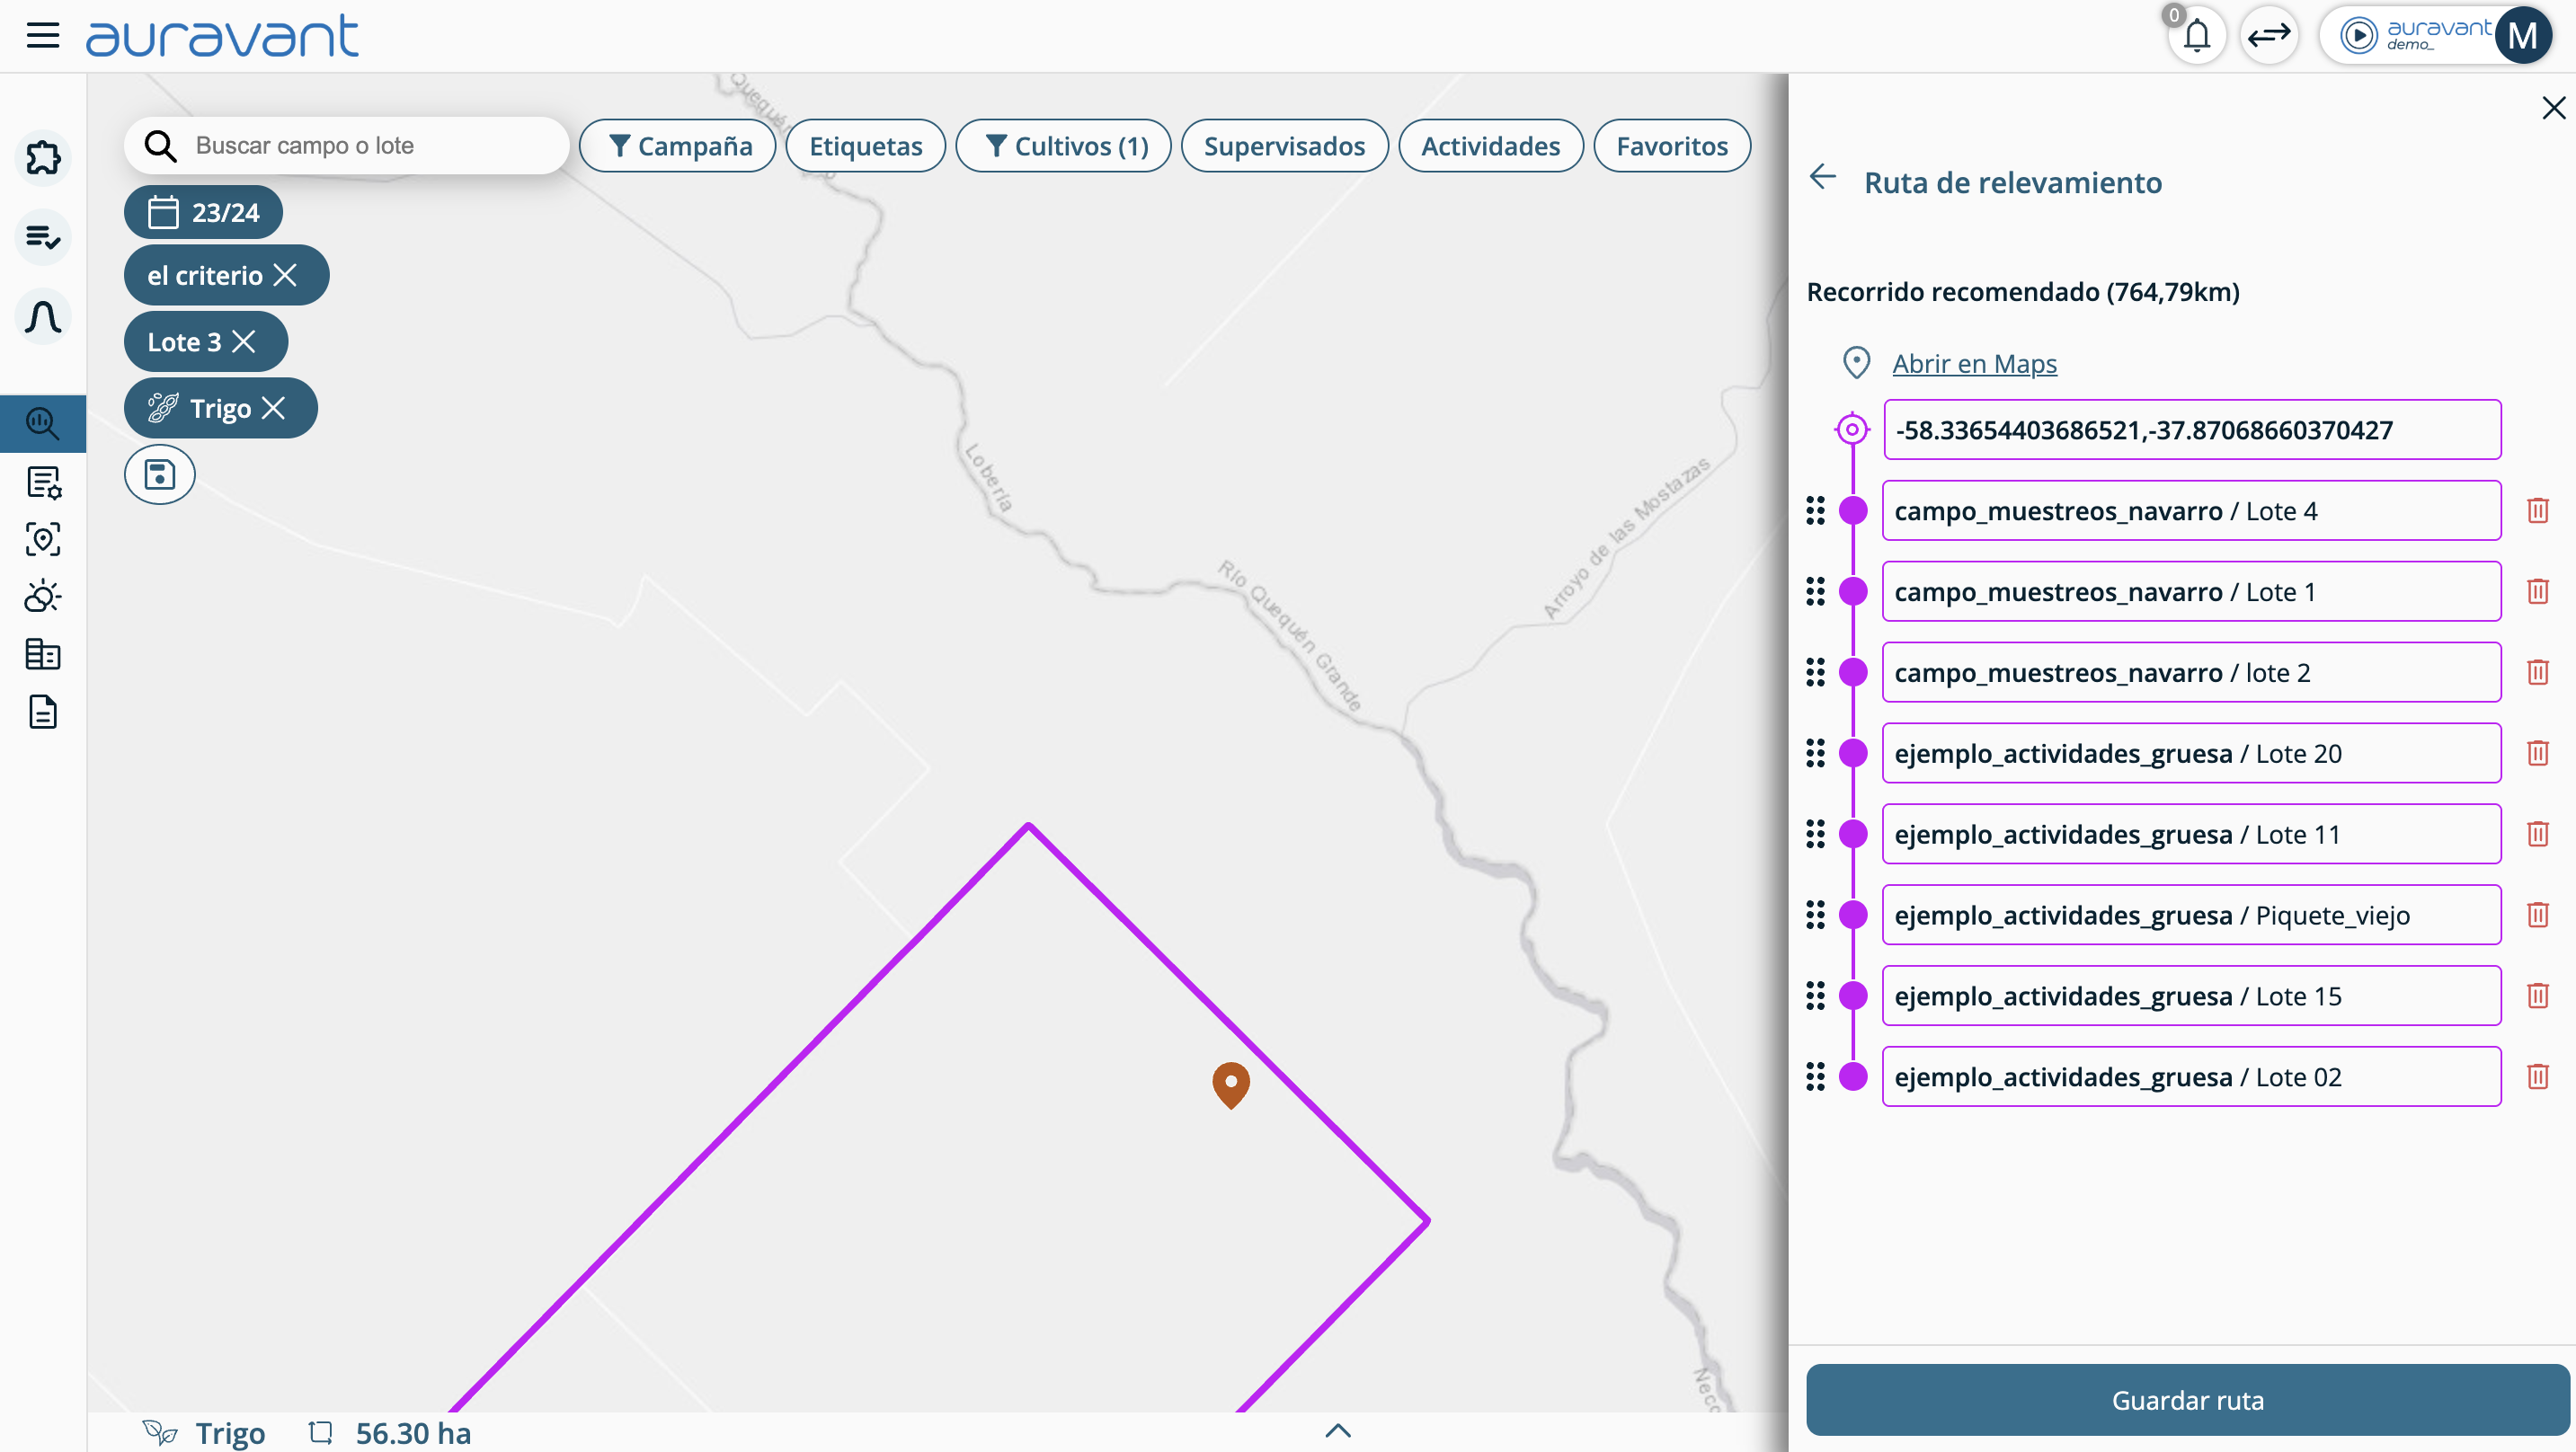Image resolution: width=2576 pixels, height=1452 pixels.
Task: Click the switch account arrows icon
Action: (x=2269, y=36)
